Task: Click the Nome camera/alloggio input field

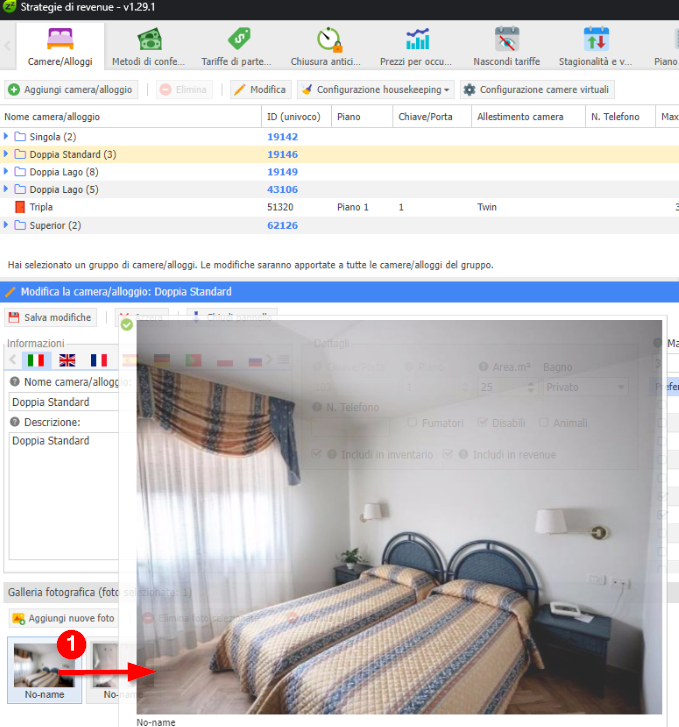Action: pyautogui.click(x=64, y=402)
